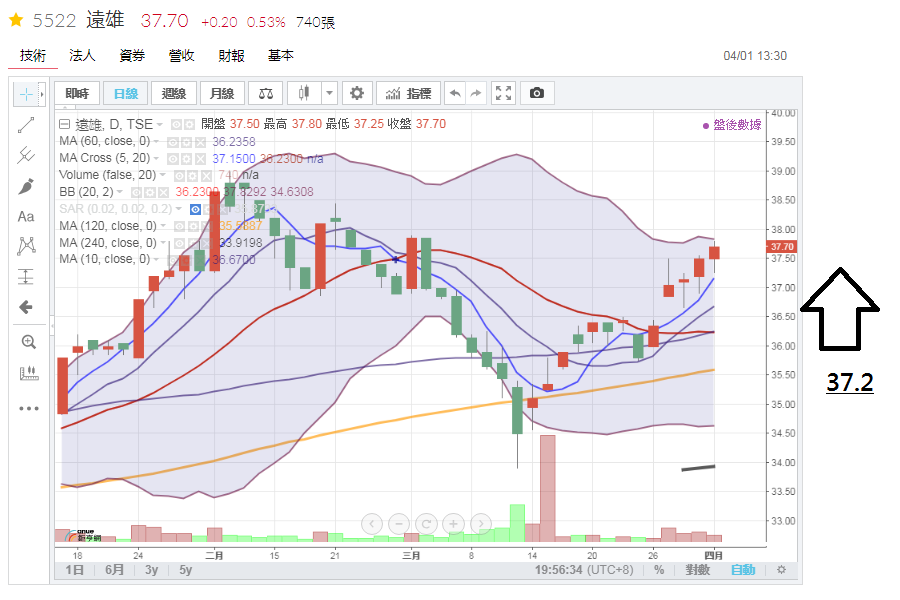
Task: Set range to 6月
Action: 114,570
